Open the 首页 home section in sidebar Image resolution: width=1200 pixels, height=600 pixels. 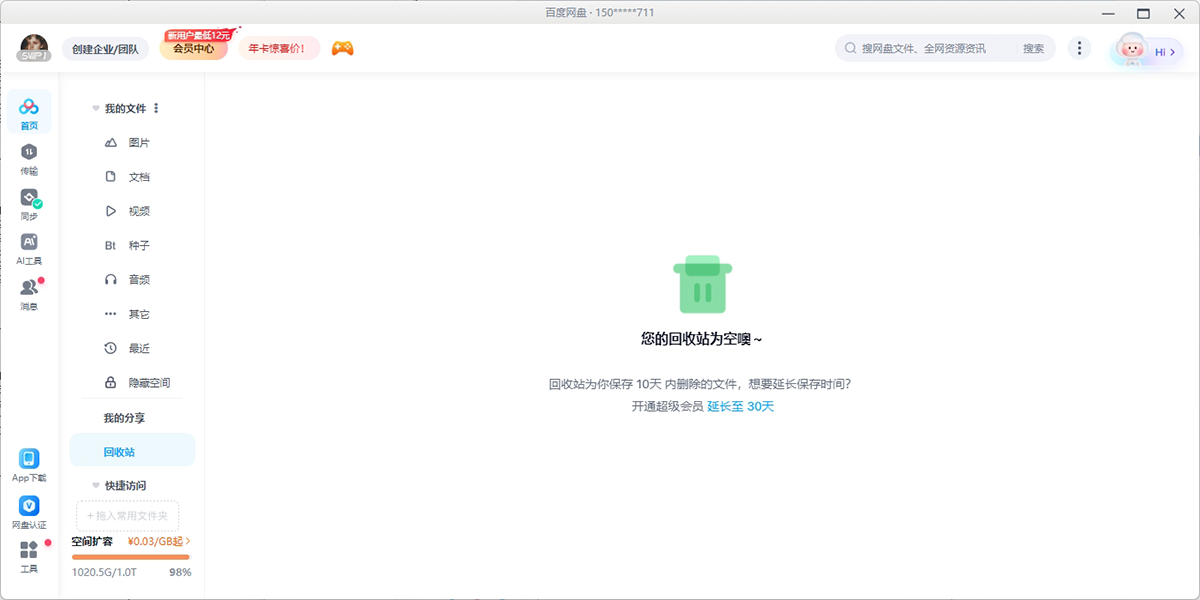pos(29,114)
